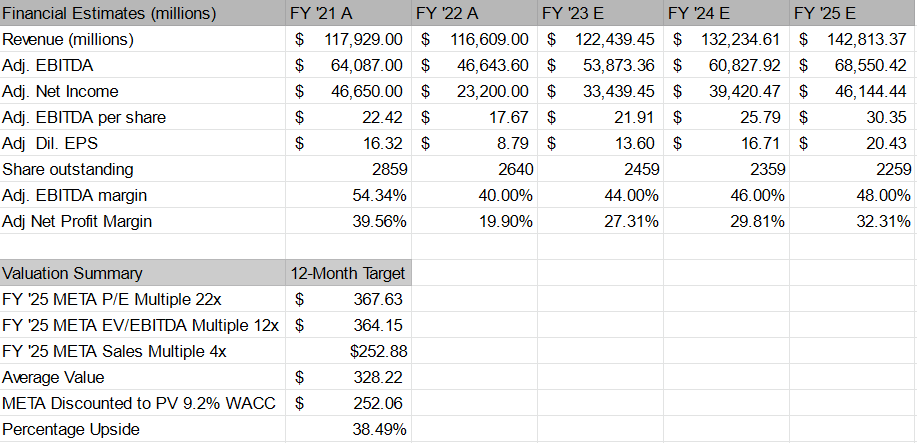Select the Average Value row label
The width and height of the screenshot is (917, 443).
[x=53, y=377]
